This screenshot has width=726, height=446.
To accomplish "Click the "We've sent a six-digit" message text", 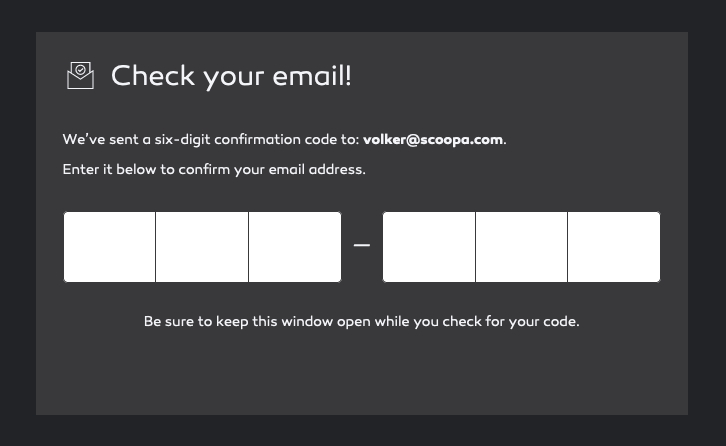I will 150,139.
